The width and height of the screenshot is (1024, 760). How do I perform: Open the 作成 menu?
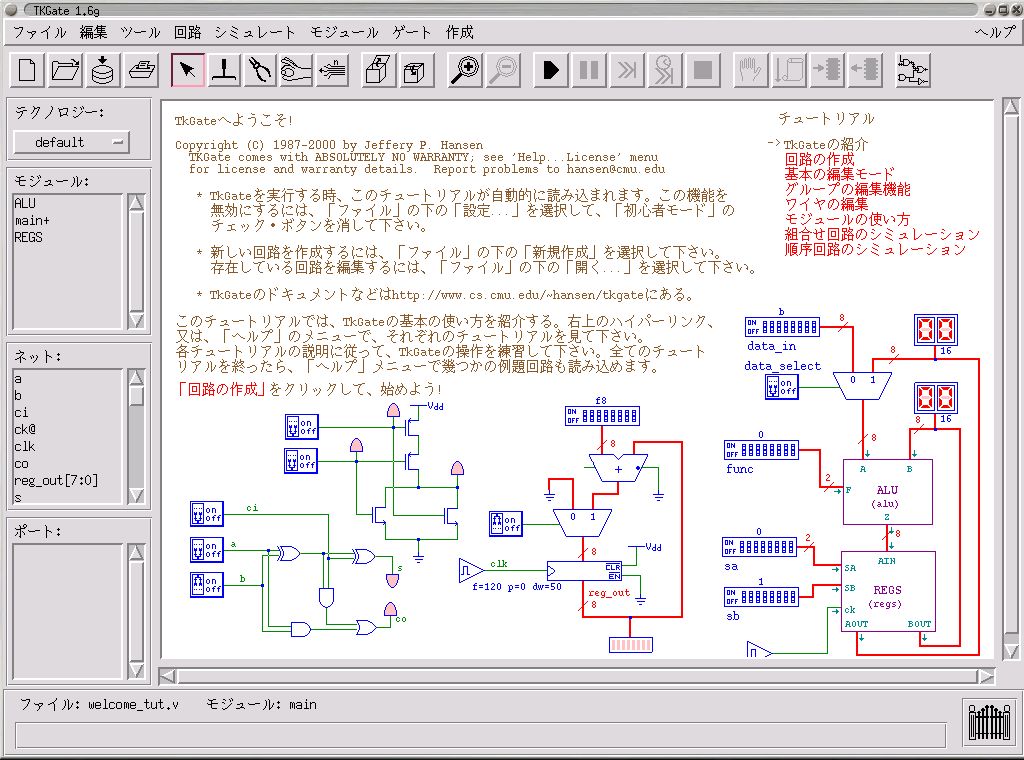pyautogui.click(x=460, y=32)
